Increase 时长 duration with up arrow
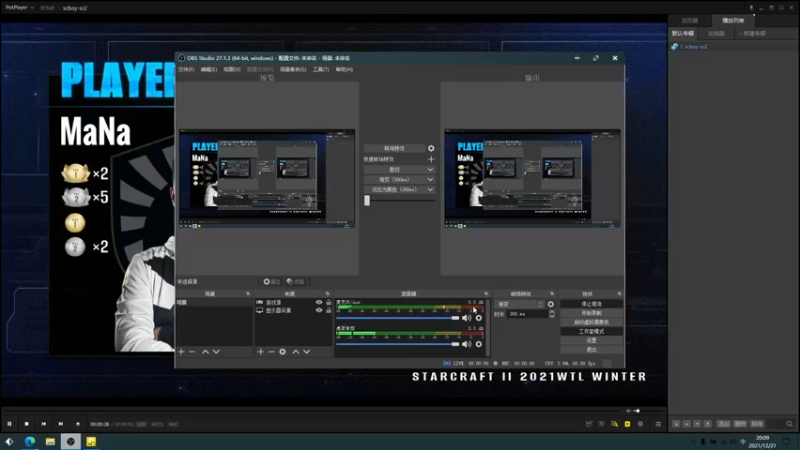Screen dimensions: 800x450 [x=552, y=312]
